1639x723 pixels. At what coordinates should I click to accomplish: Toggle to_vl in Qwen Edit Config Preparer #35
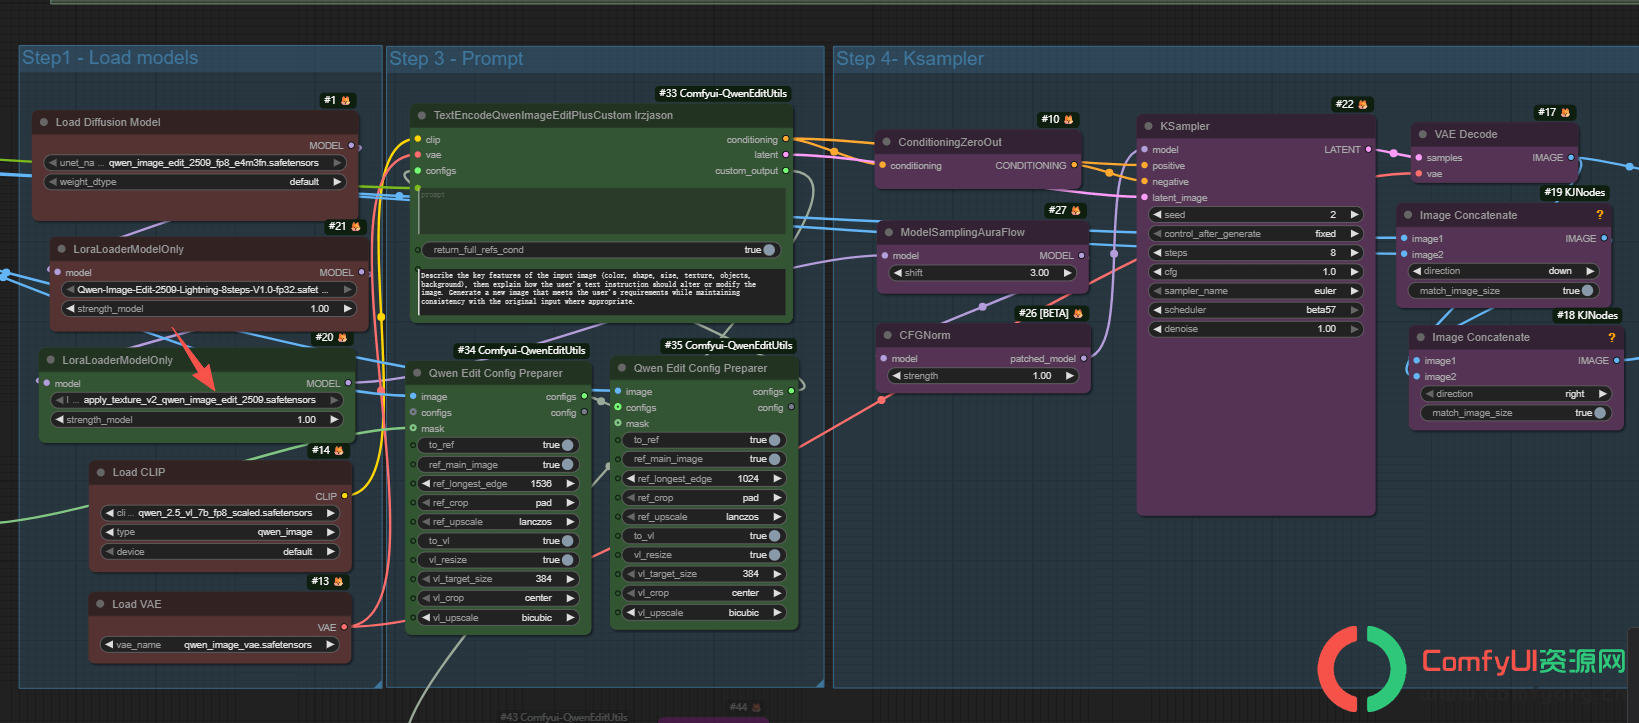click(x=774, y=536)
